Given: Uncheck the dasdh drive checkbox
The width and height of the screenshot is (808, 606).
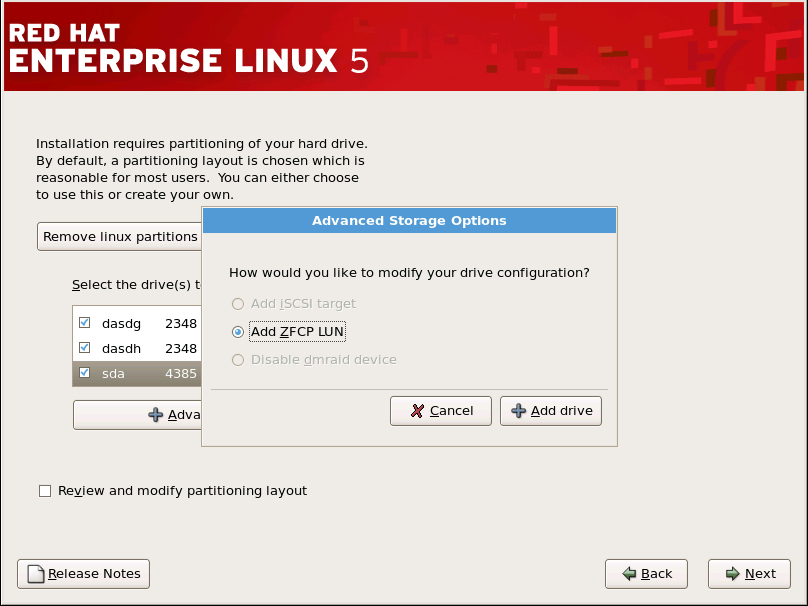Looking at the screenshot, I should point(85,348).
